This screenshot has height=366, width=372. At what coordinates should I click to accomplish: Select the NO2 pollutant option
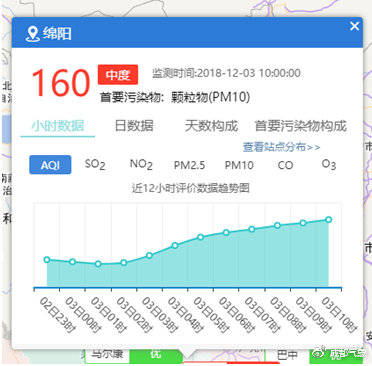pos(141,164)
